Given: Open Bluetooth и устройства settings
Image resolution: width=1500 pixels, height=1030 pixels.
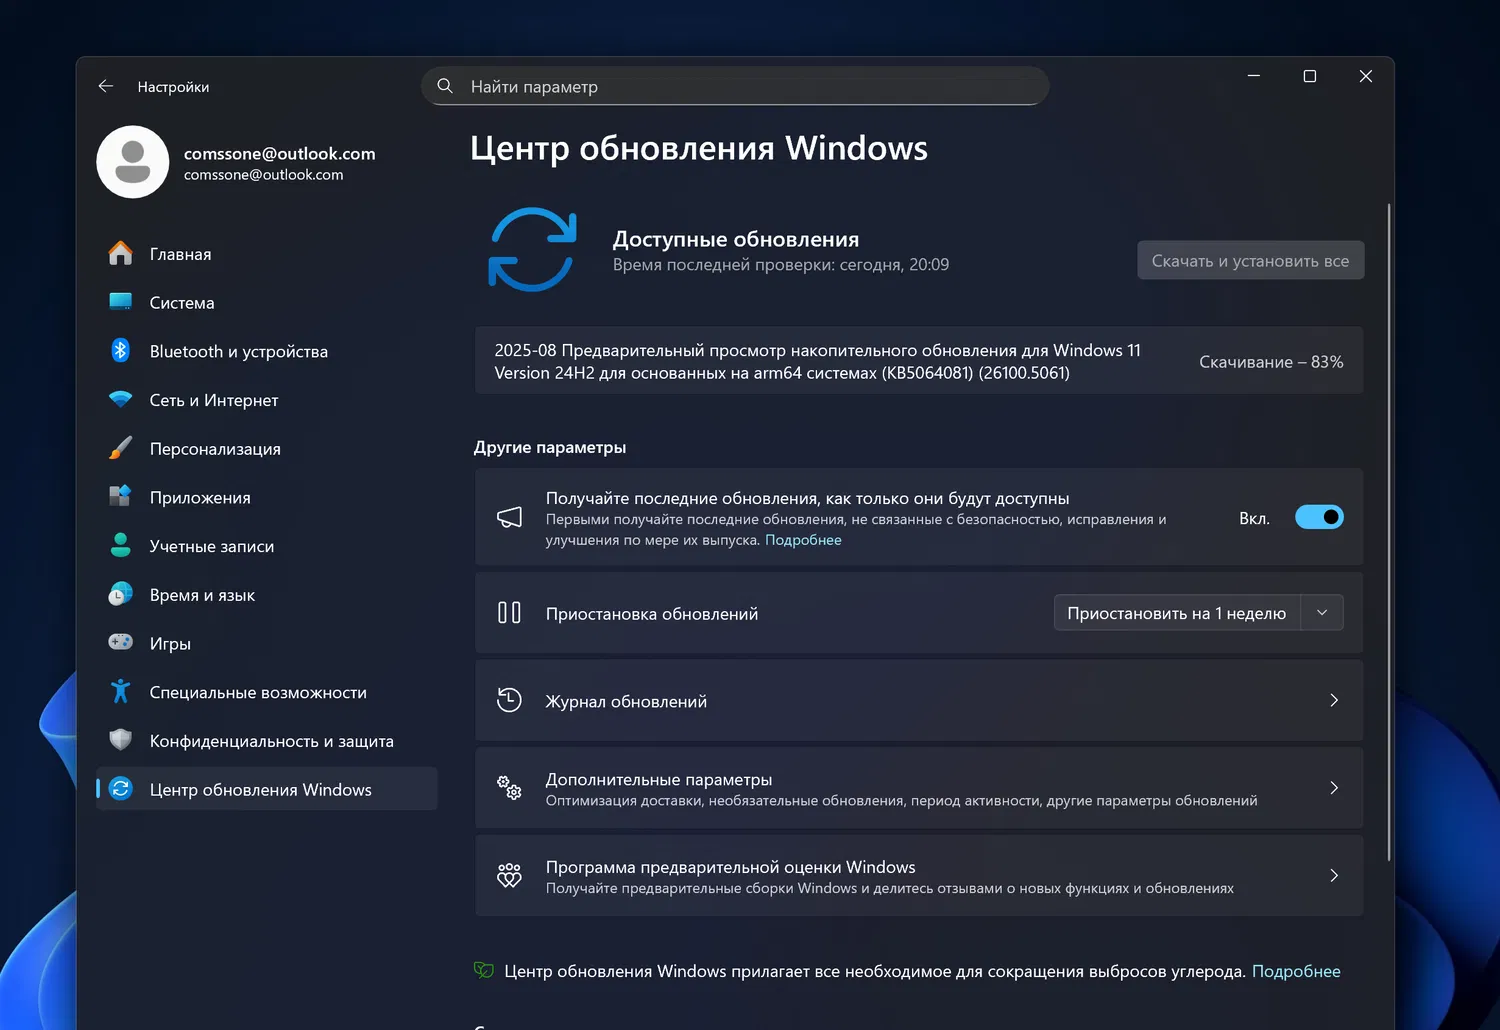Looking at the screenshot, I should point(267,351).
